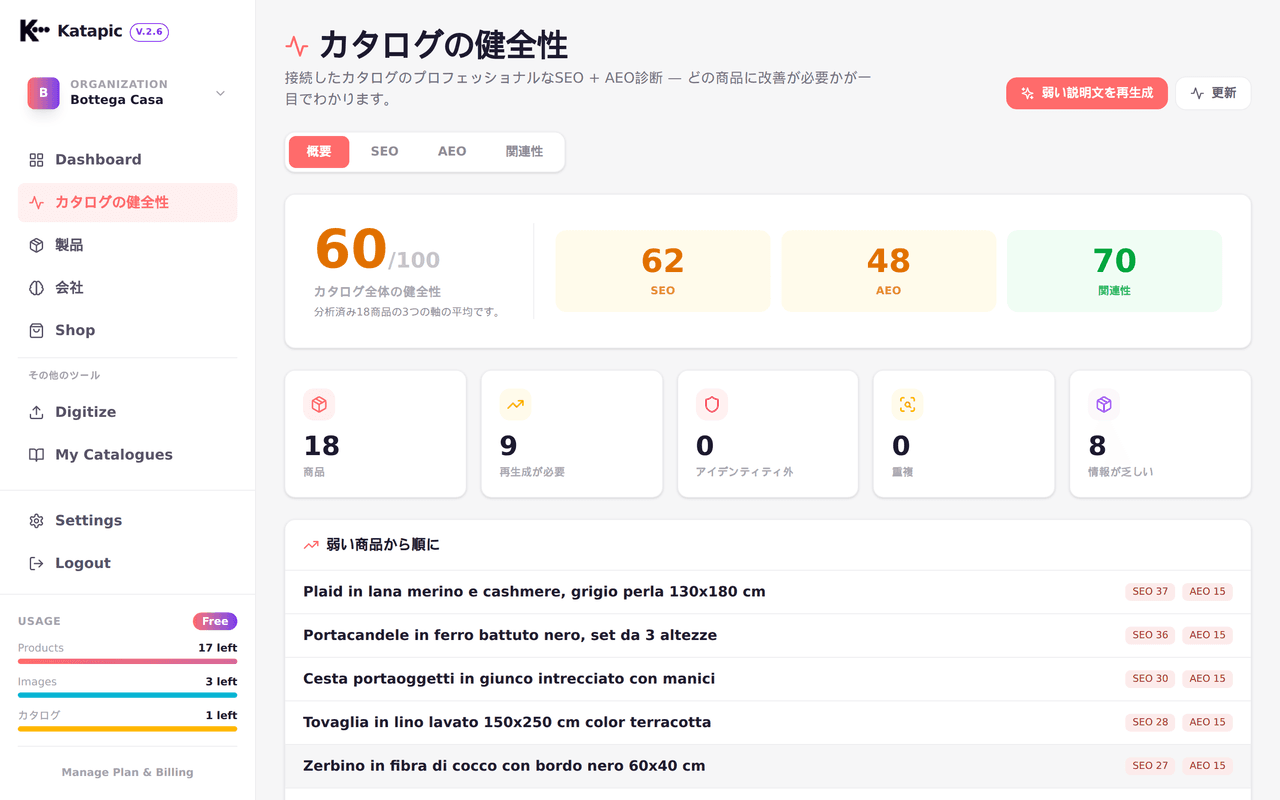Open the Cesta portaoggetti in giunco row

pyautogui.click(x=768, y=679)
